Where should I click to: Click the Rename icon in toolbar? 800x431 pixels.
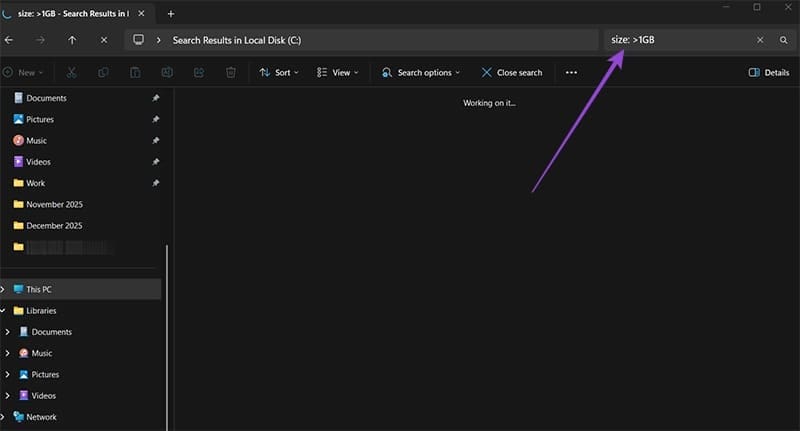pos(167,73)
